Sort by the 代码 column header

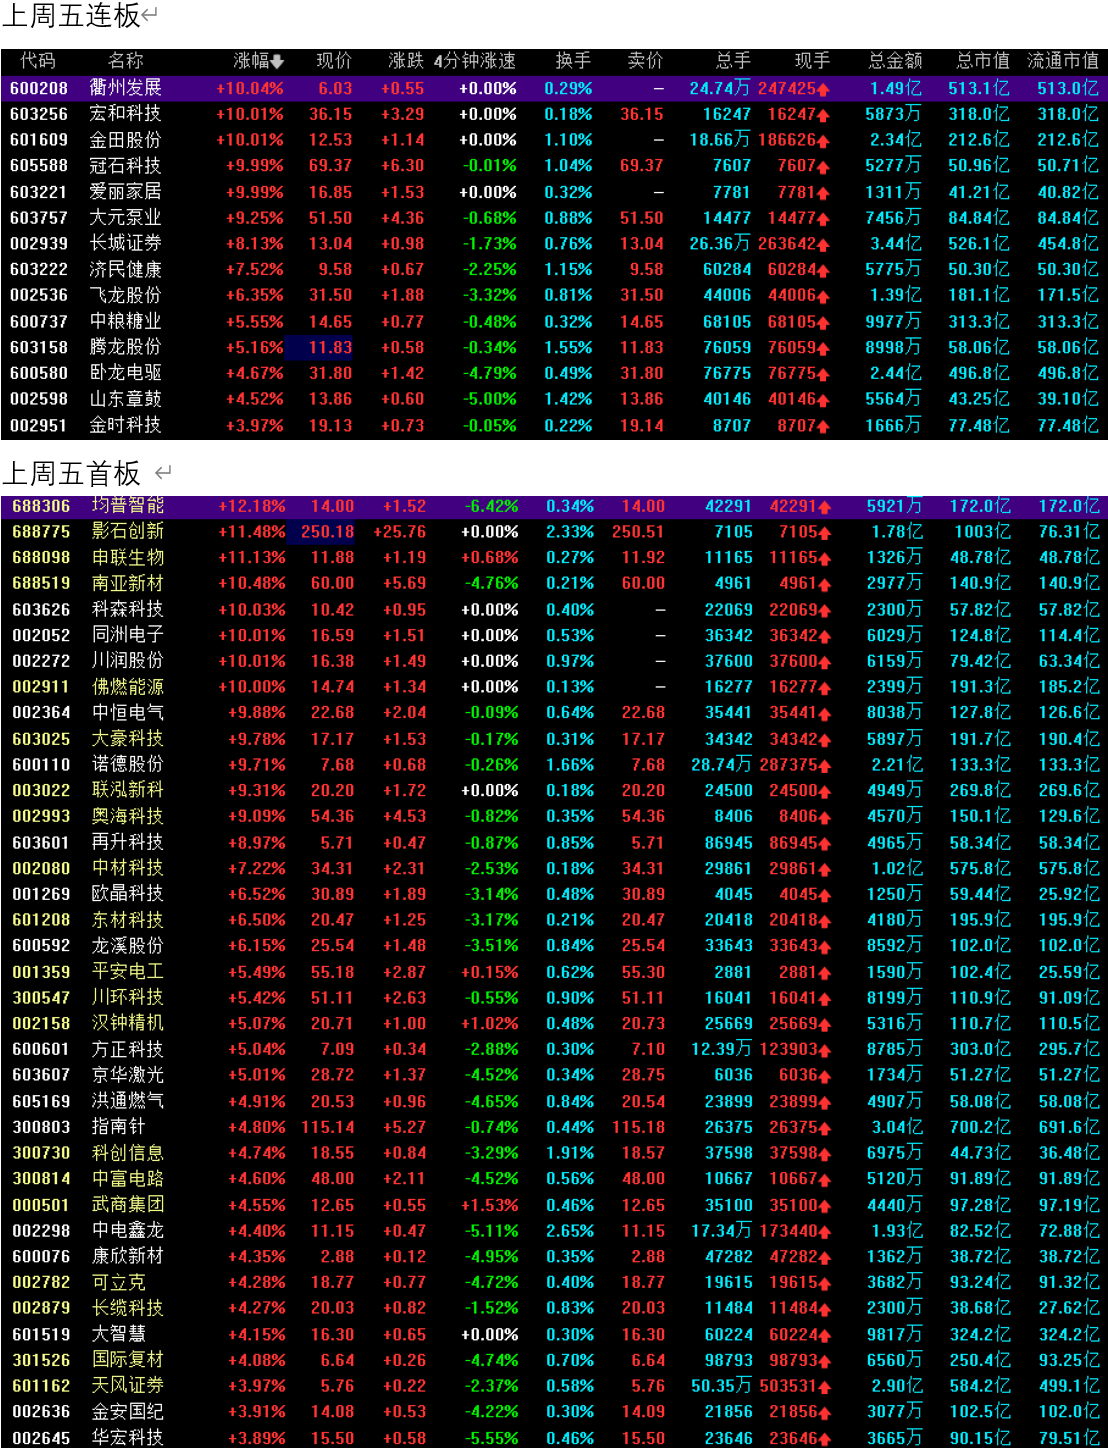[x=38, y=61]
